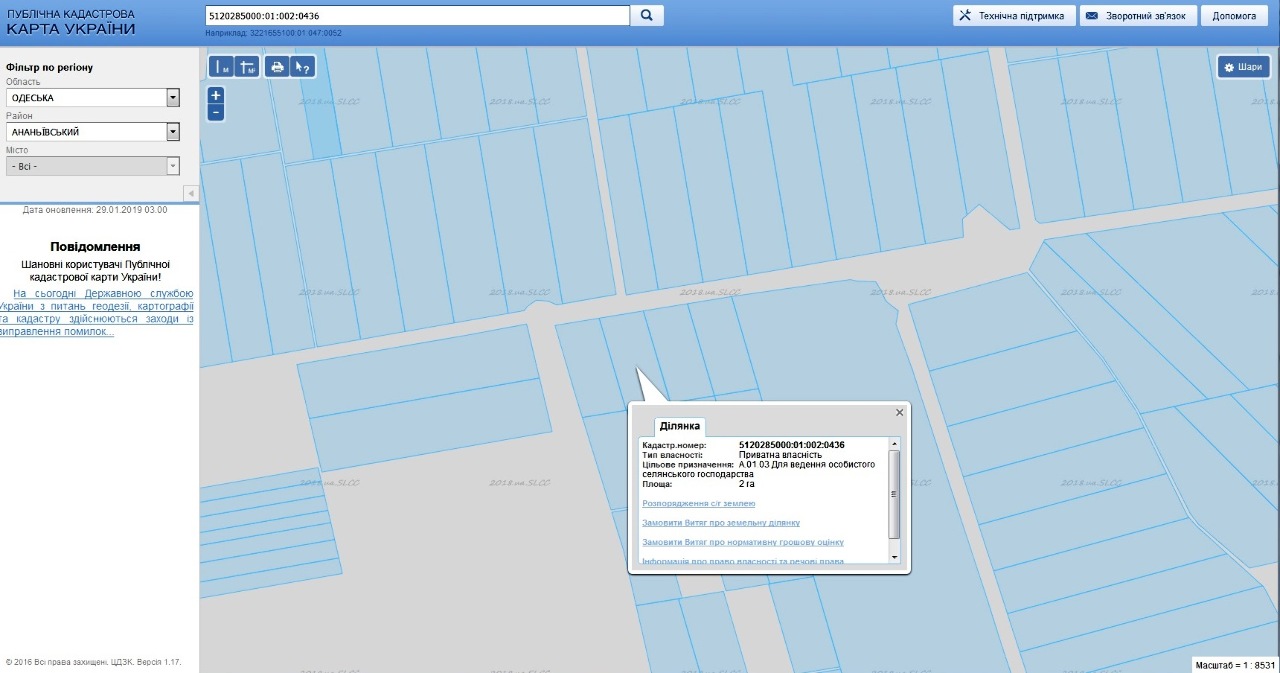The height and width of the screenshot is (673, 1280).
Task: Click the Публічна кадастрова карта України logo
Action: click(70, 22)
